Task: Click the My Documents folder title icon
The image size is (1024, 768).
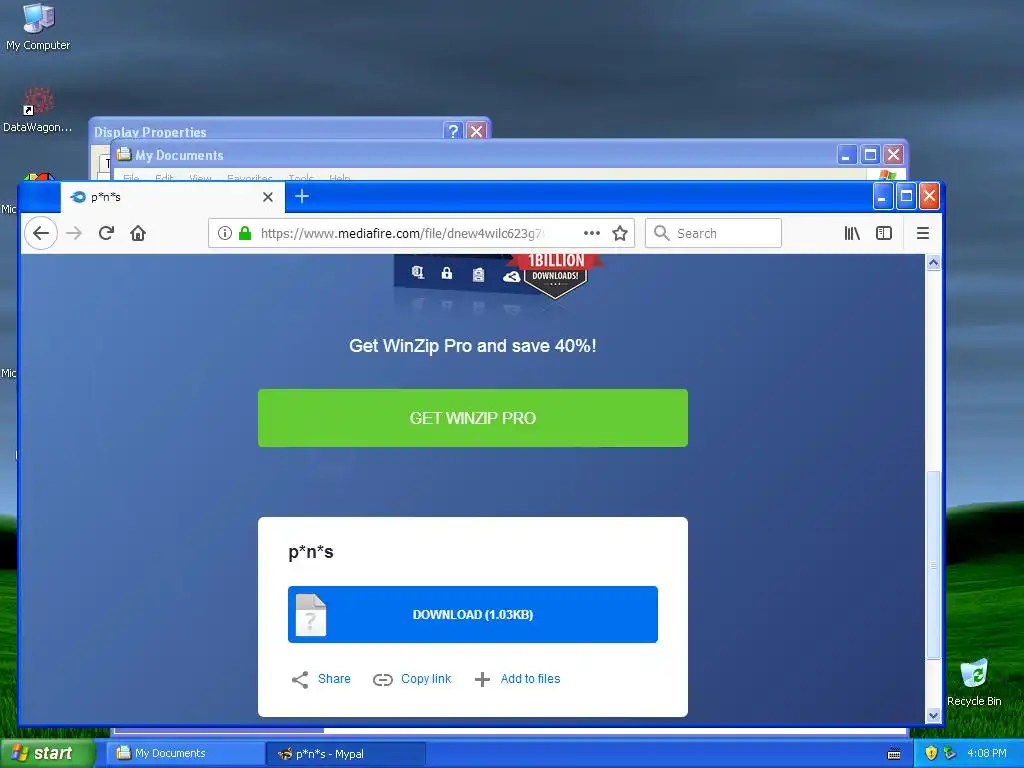Action: pos(123,154)
